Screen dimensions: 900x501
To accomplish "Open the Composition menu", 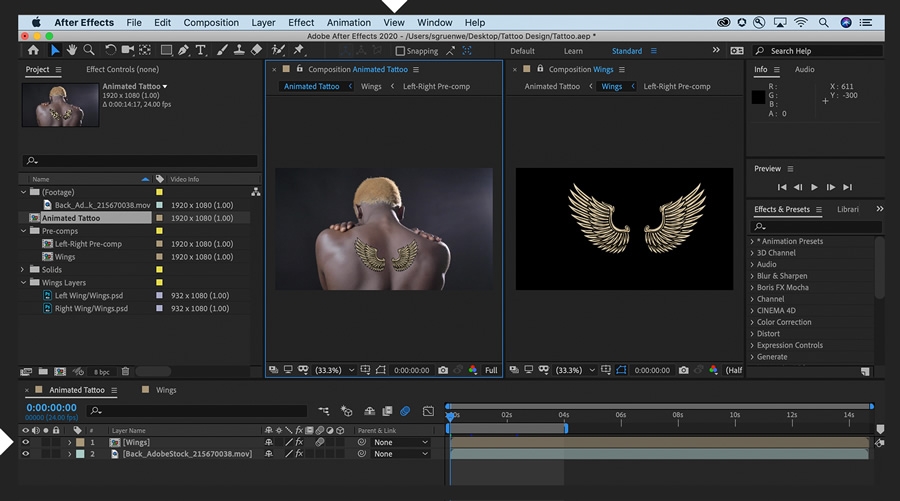I will pos(210,22).
